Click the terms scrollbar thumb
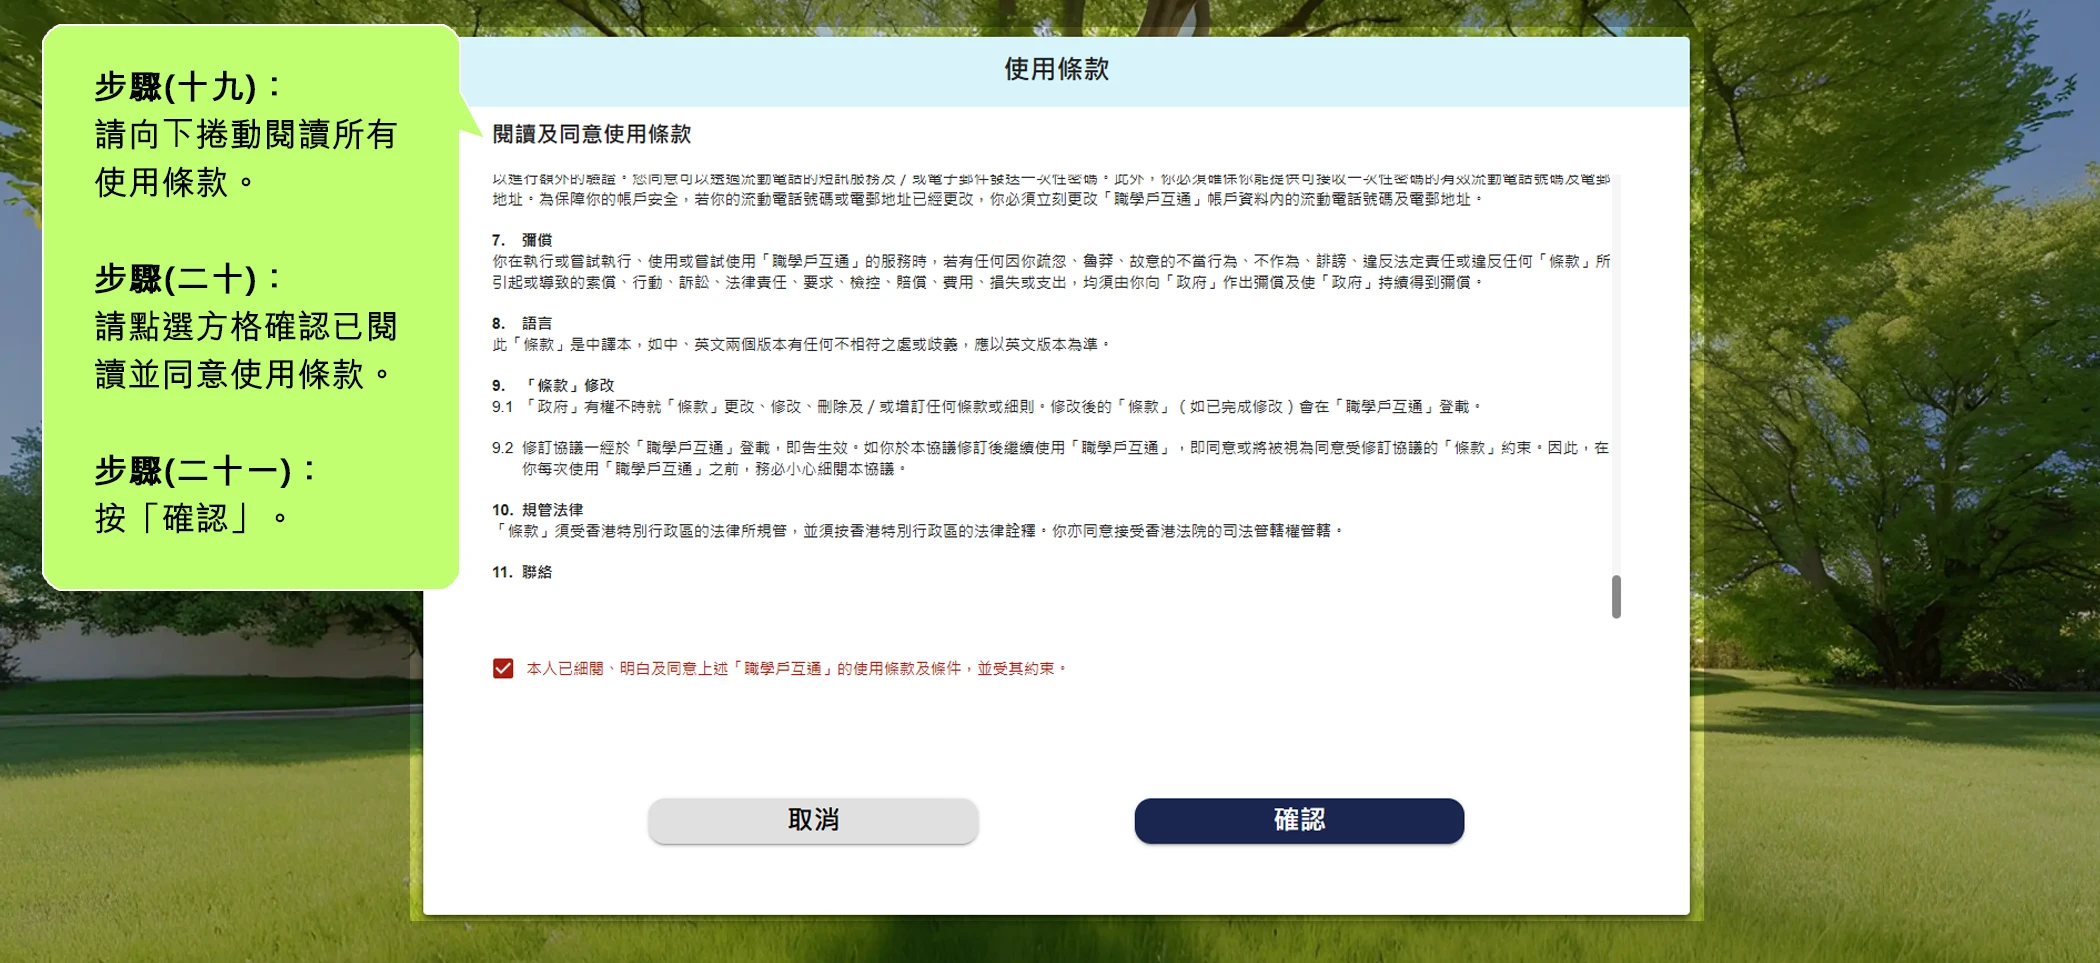Image resolution: width=2100 pixels, height=963 pixels. 1616,597
